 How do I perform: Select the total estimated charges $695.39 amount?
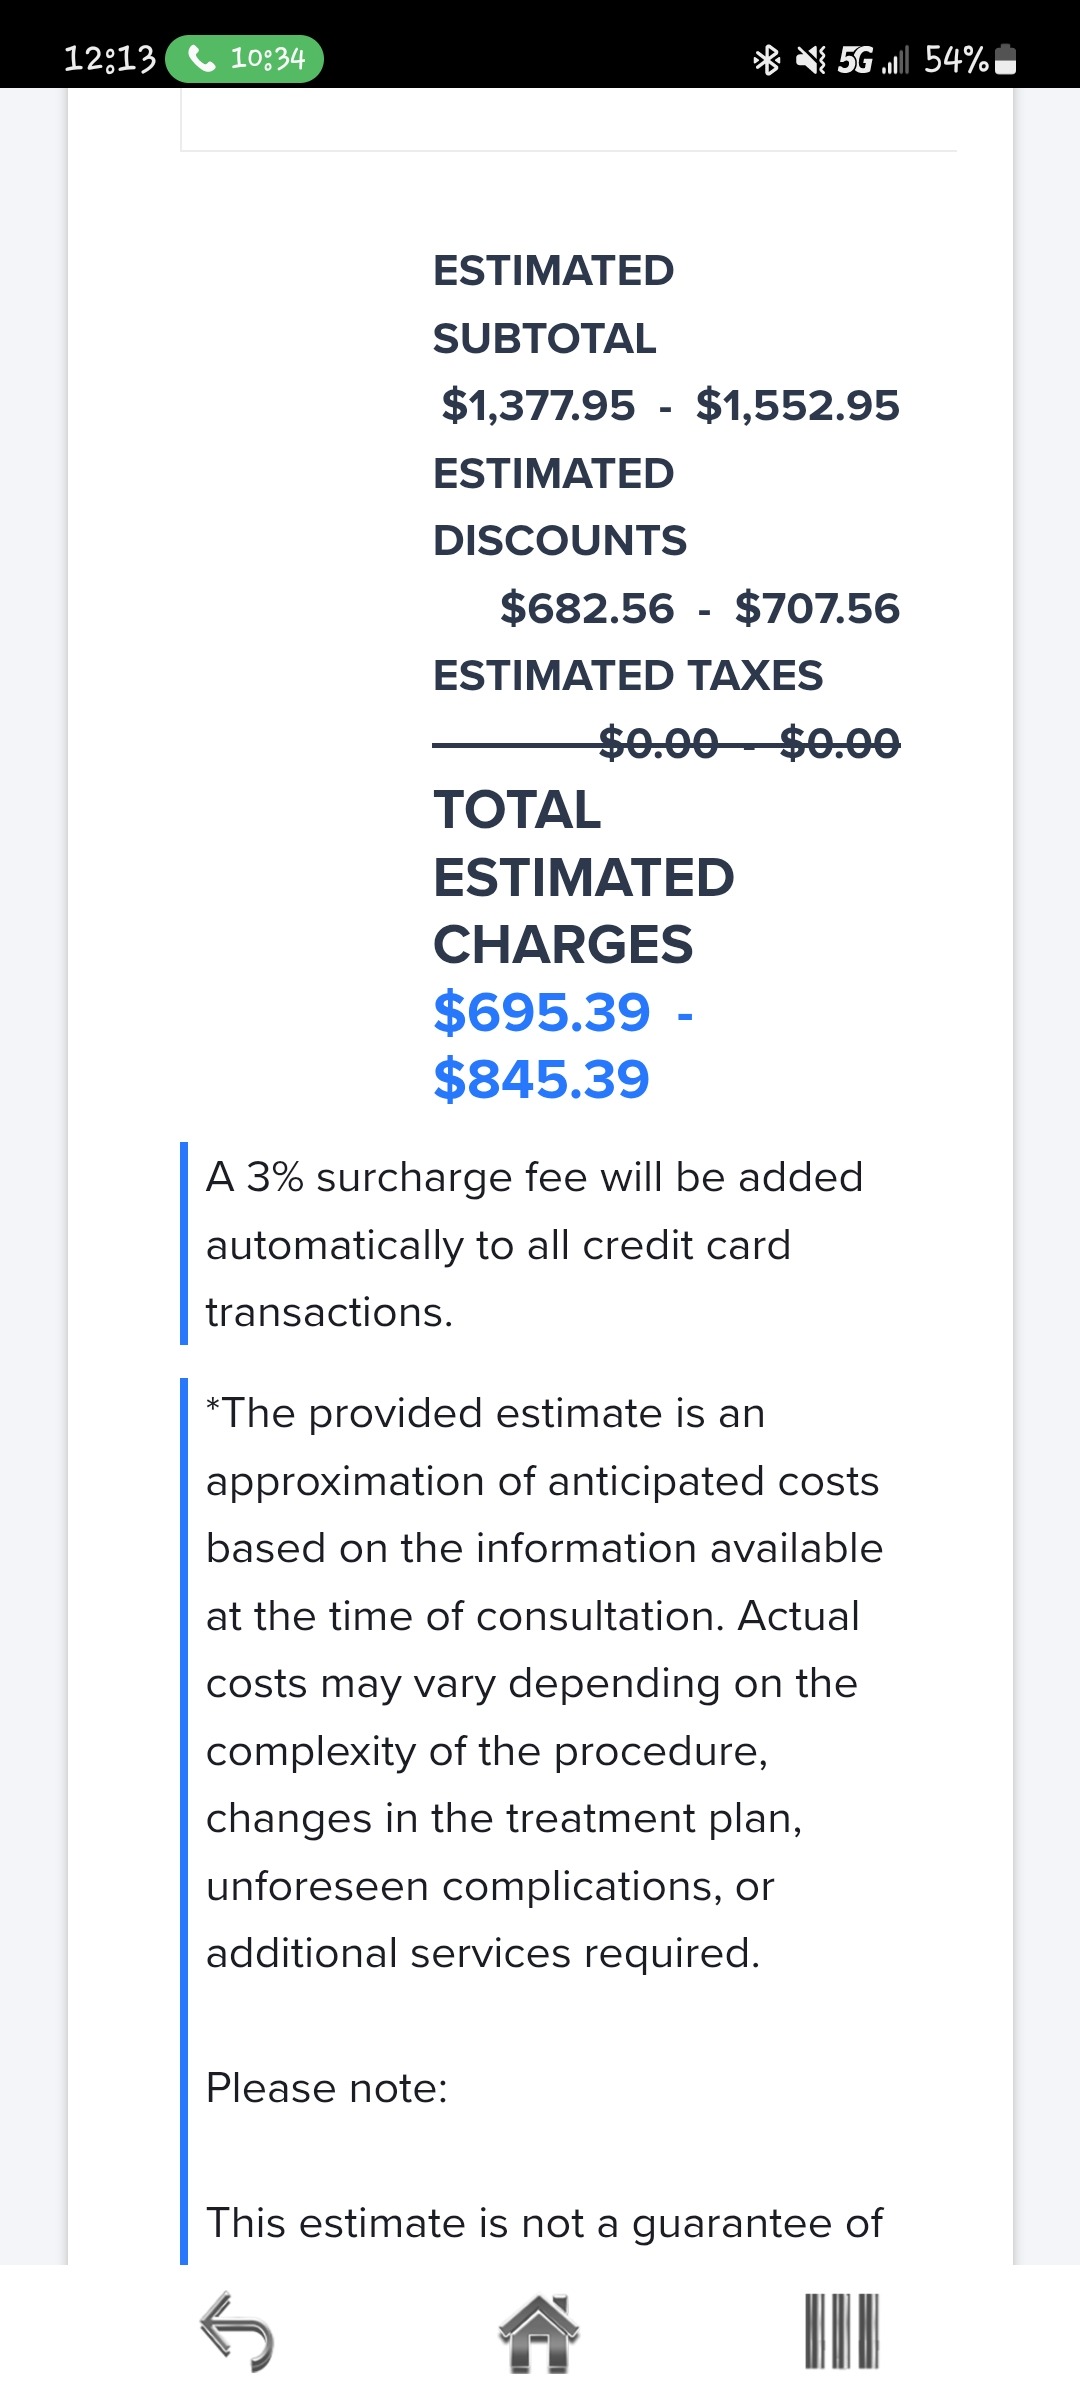[x=542, y=1012]
